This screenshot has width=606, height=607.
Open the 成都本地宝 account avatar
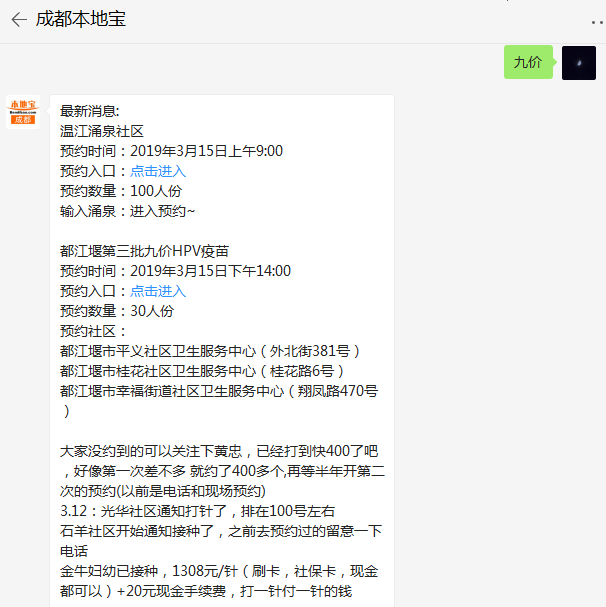[x=23, y=112]
